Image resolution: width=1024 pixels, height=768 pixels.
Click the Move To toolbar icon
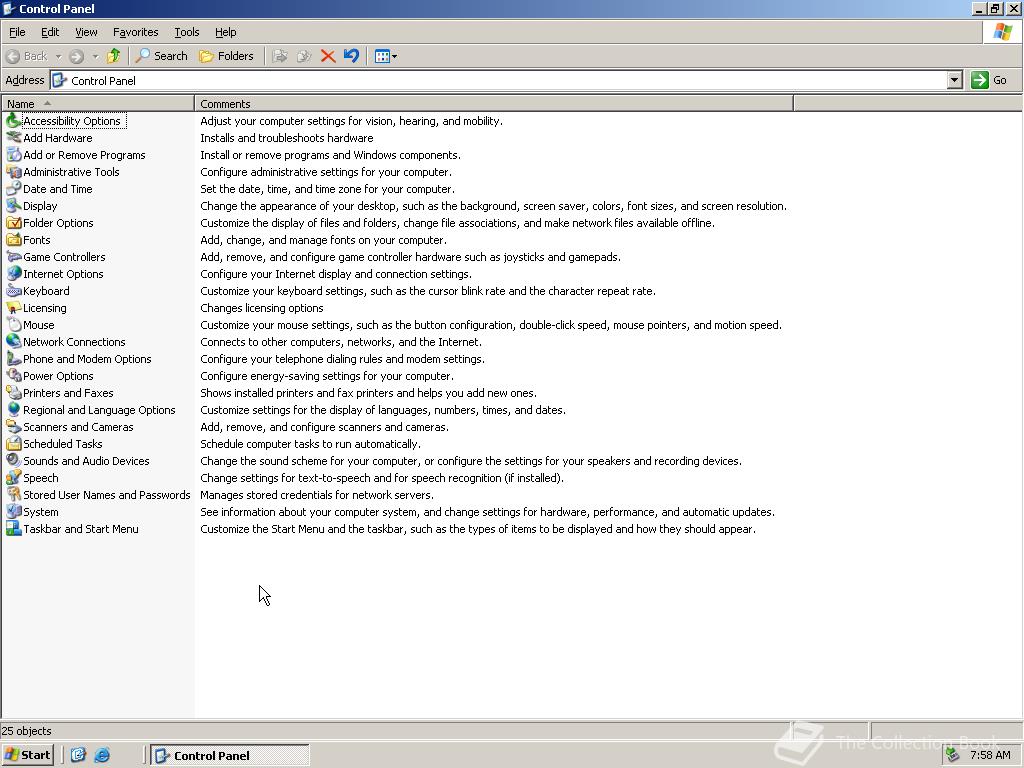tap(280, 56)
